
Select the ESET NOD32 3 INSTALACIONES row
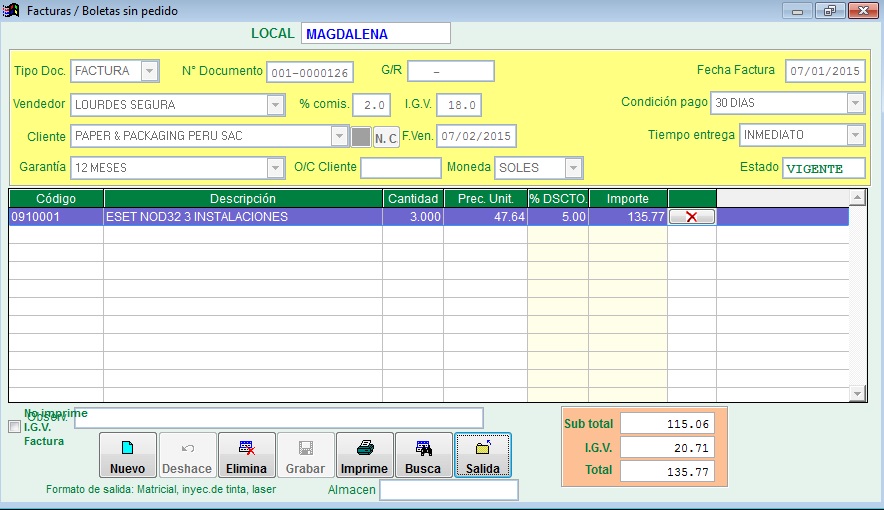coord(243,217)
